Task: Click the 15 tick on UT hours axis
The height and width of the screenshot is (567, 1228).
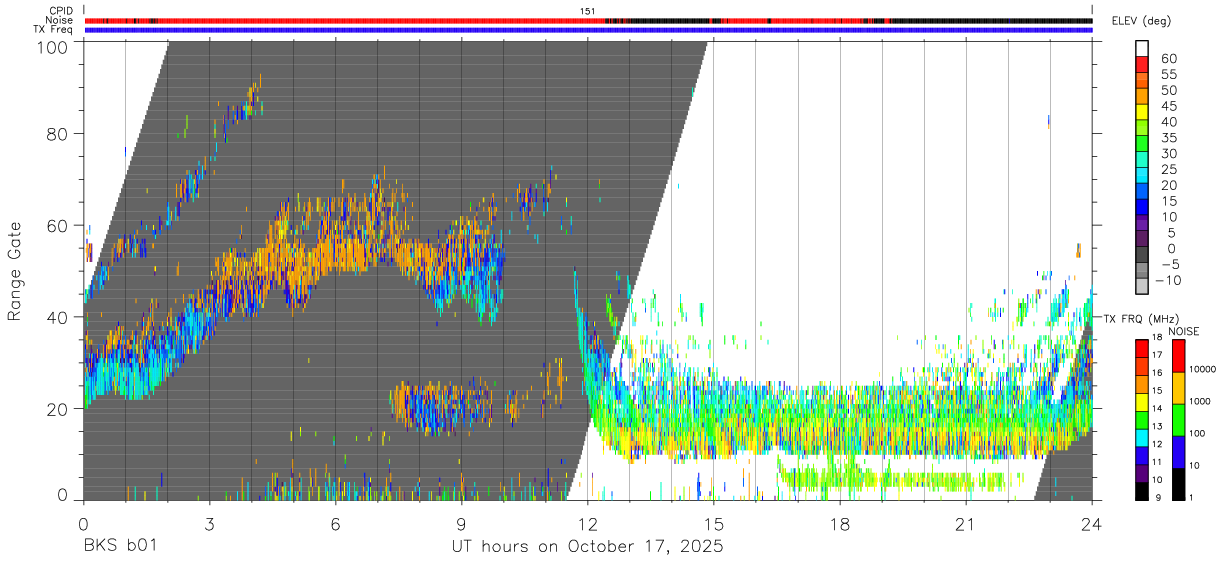Action: 713,523
